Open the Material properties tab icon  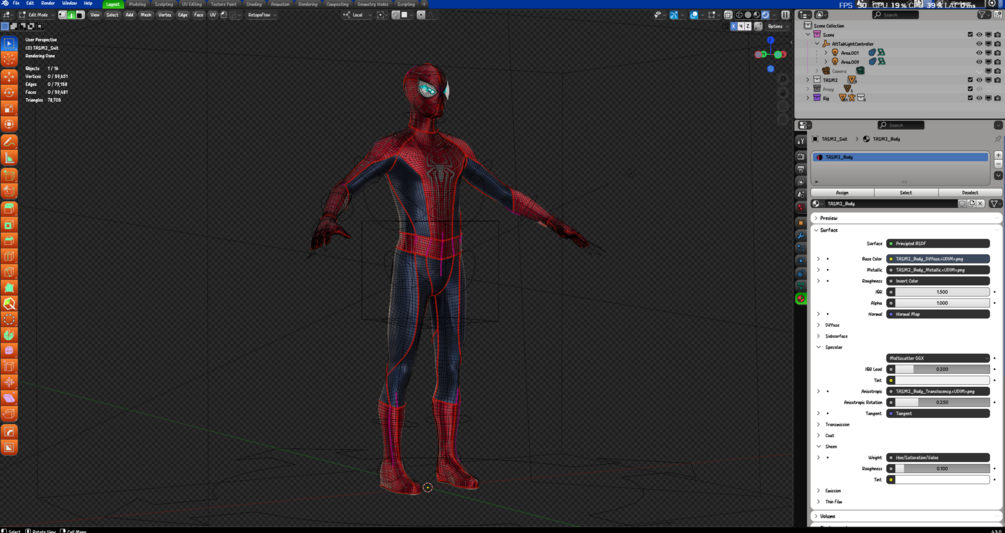click(x=801, y=298)
